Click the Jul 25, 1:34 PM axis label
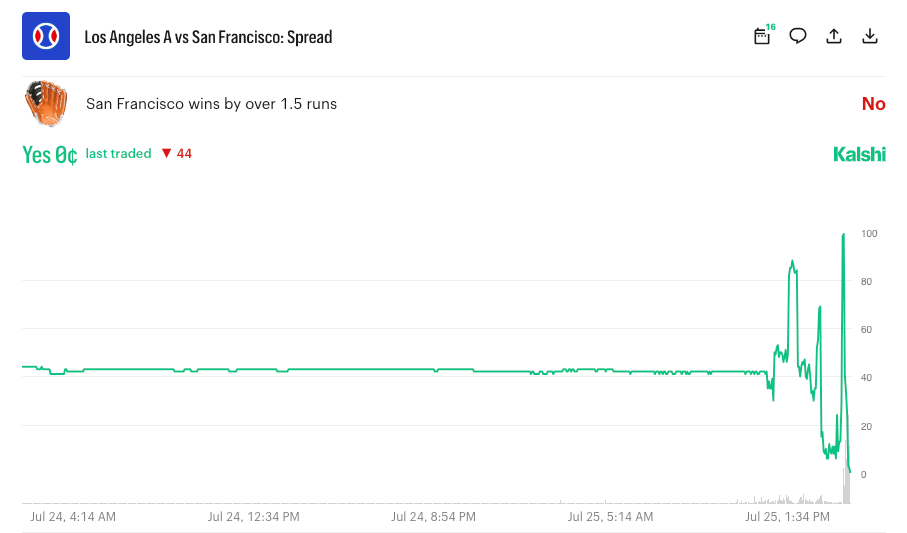 click(x=787, y=517)
